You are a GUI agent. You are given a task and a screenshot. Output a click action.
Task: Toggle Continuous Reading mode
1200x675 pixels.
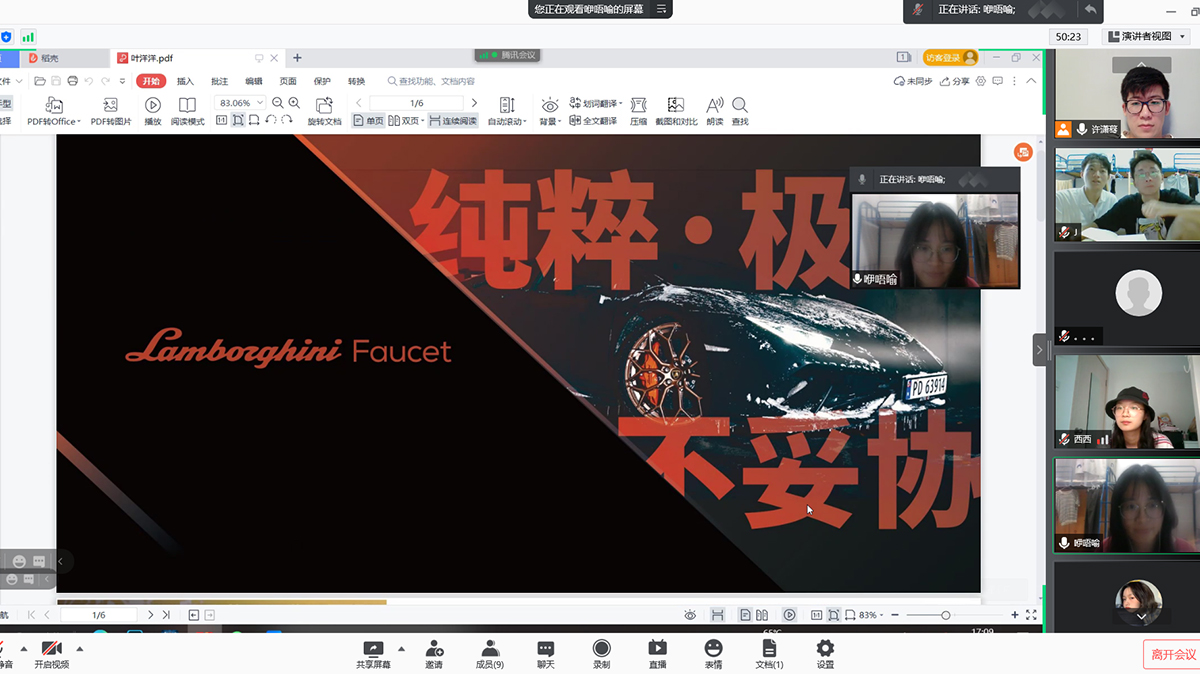(x=453, y=121)
